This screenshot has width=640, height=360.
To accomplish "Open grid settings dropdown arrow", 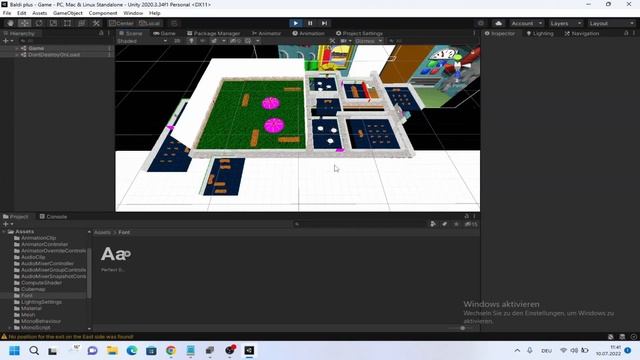I will click(258, 41).
